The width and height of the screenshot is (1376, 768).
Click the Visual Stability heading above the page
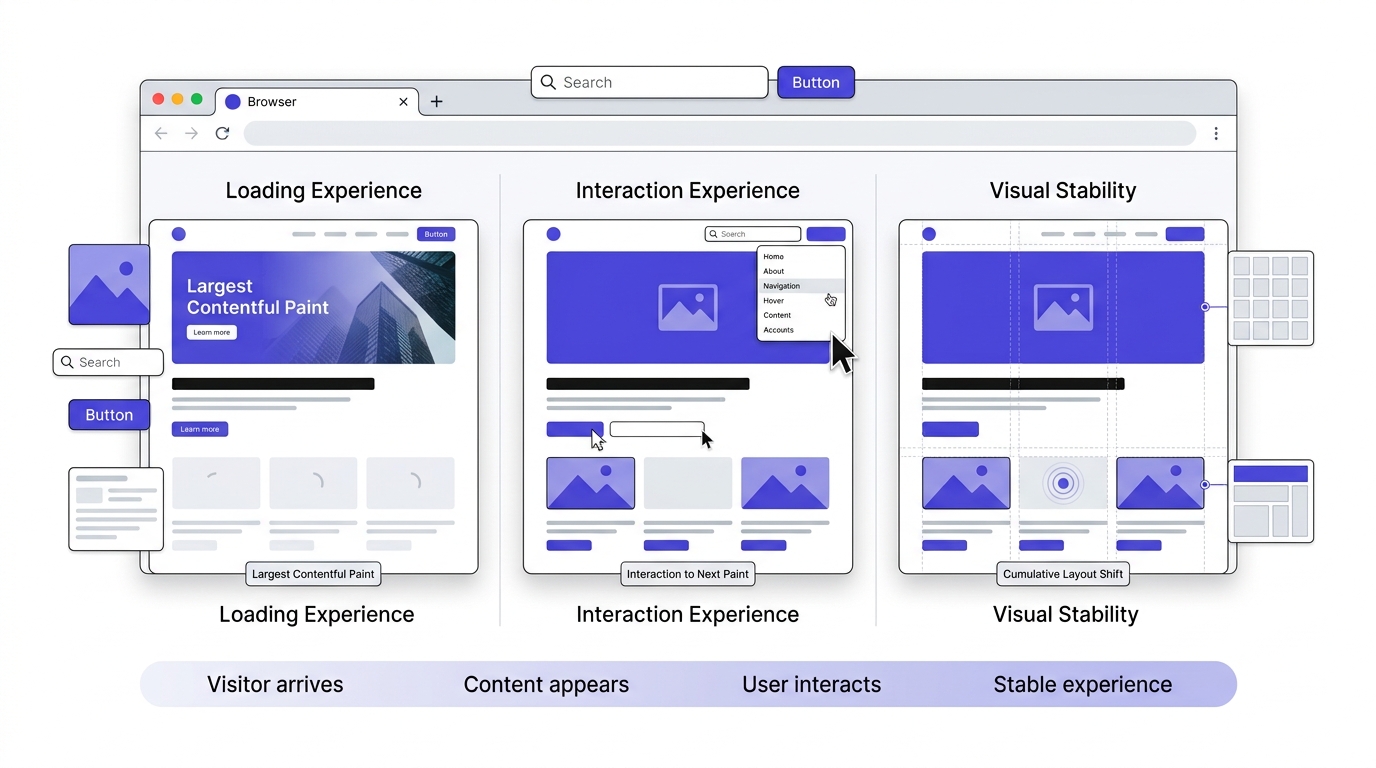pyautogui.click(x=1063, y=191)
